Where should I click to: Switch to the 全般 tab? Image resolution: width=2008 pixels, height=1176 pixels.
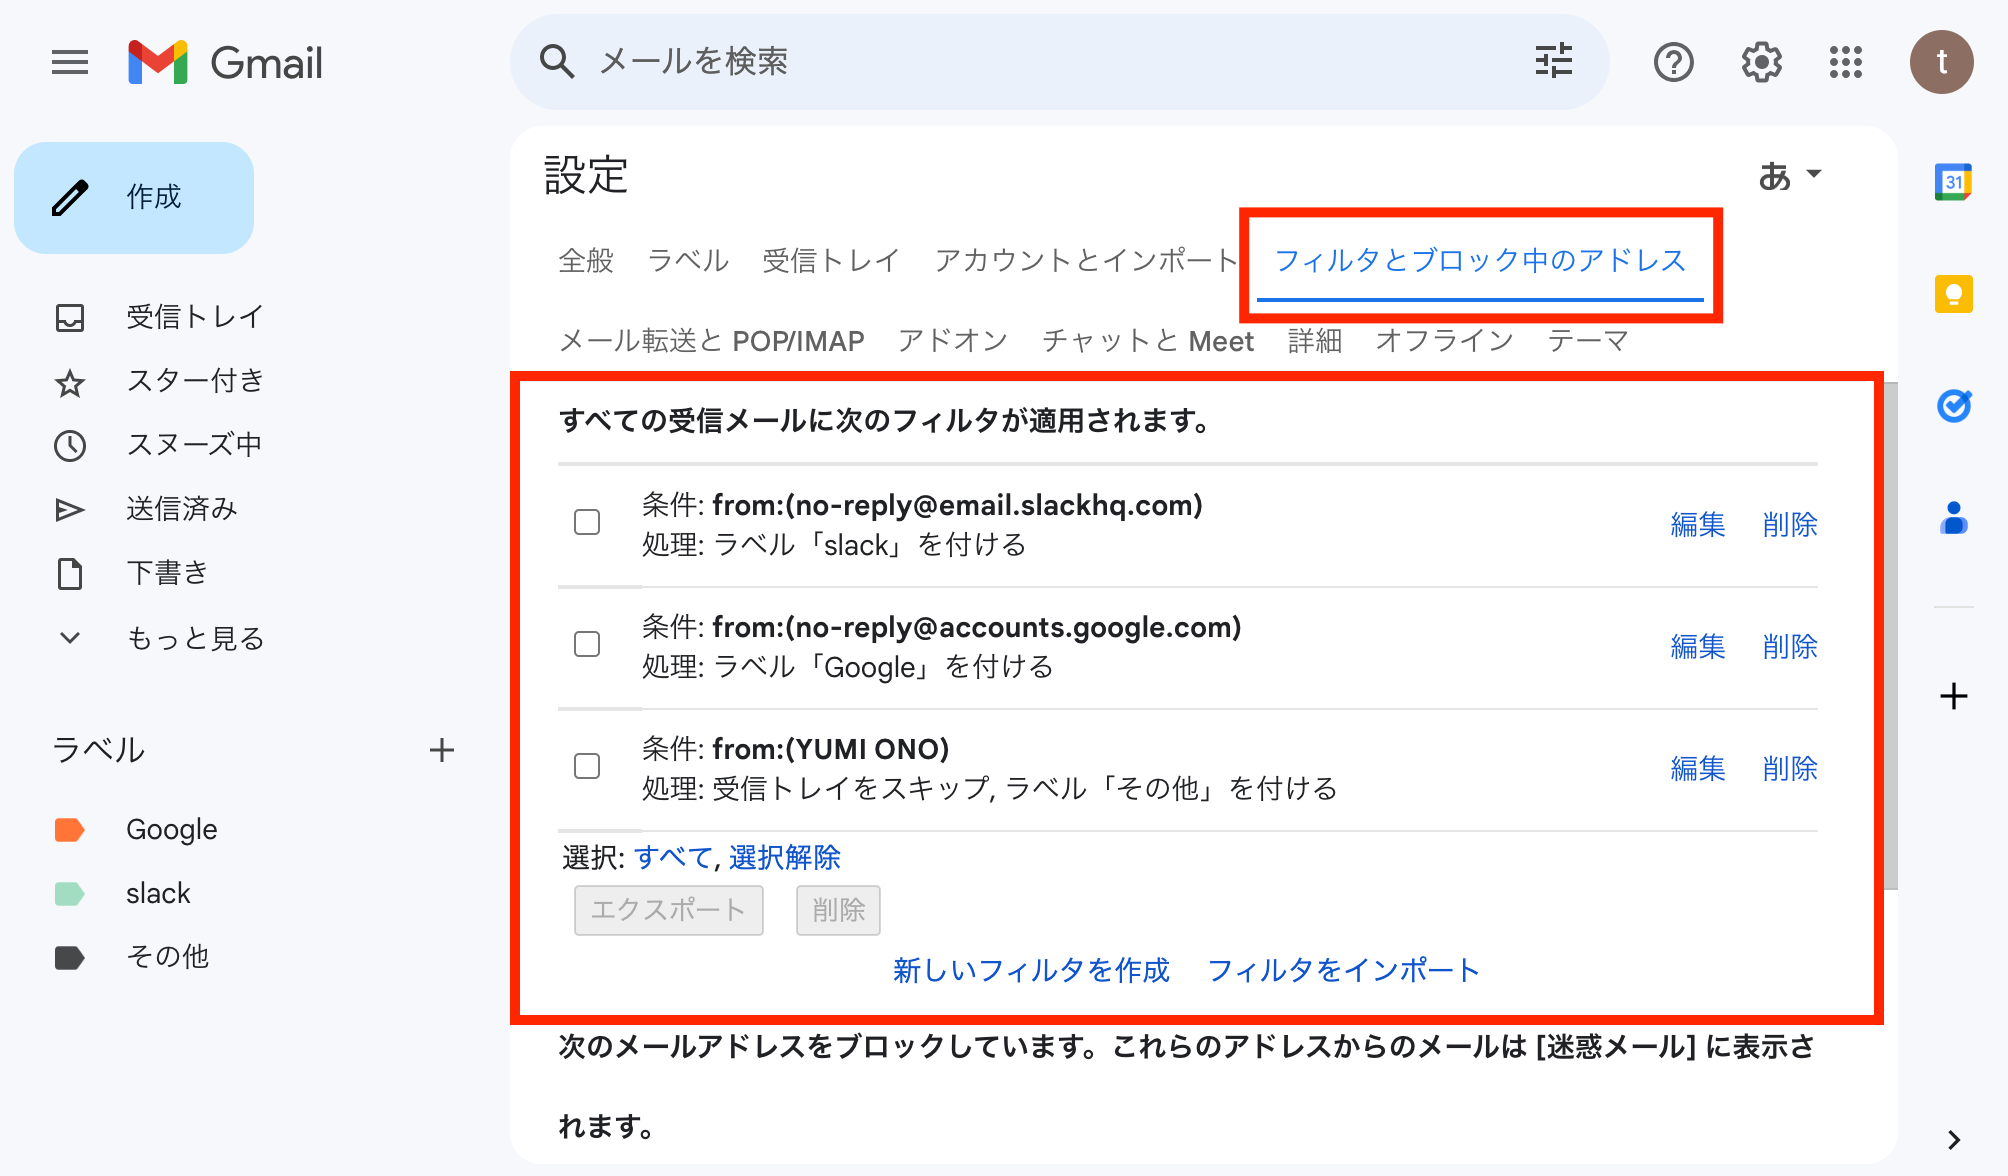click(586, 261)
